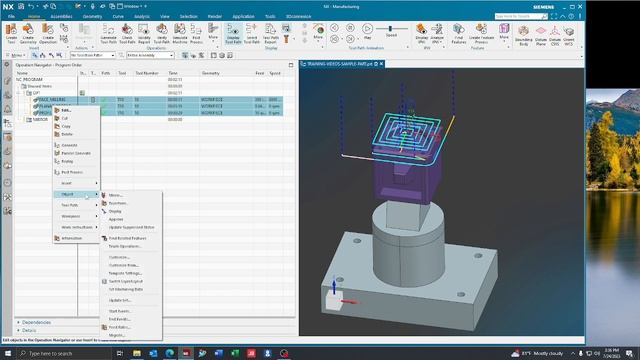
Task: Click the Post Process ribbon icon
Action: [196, 33]
